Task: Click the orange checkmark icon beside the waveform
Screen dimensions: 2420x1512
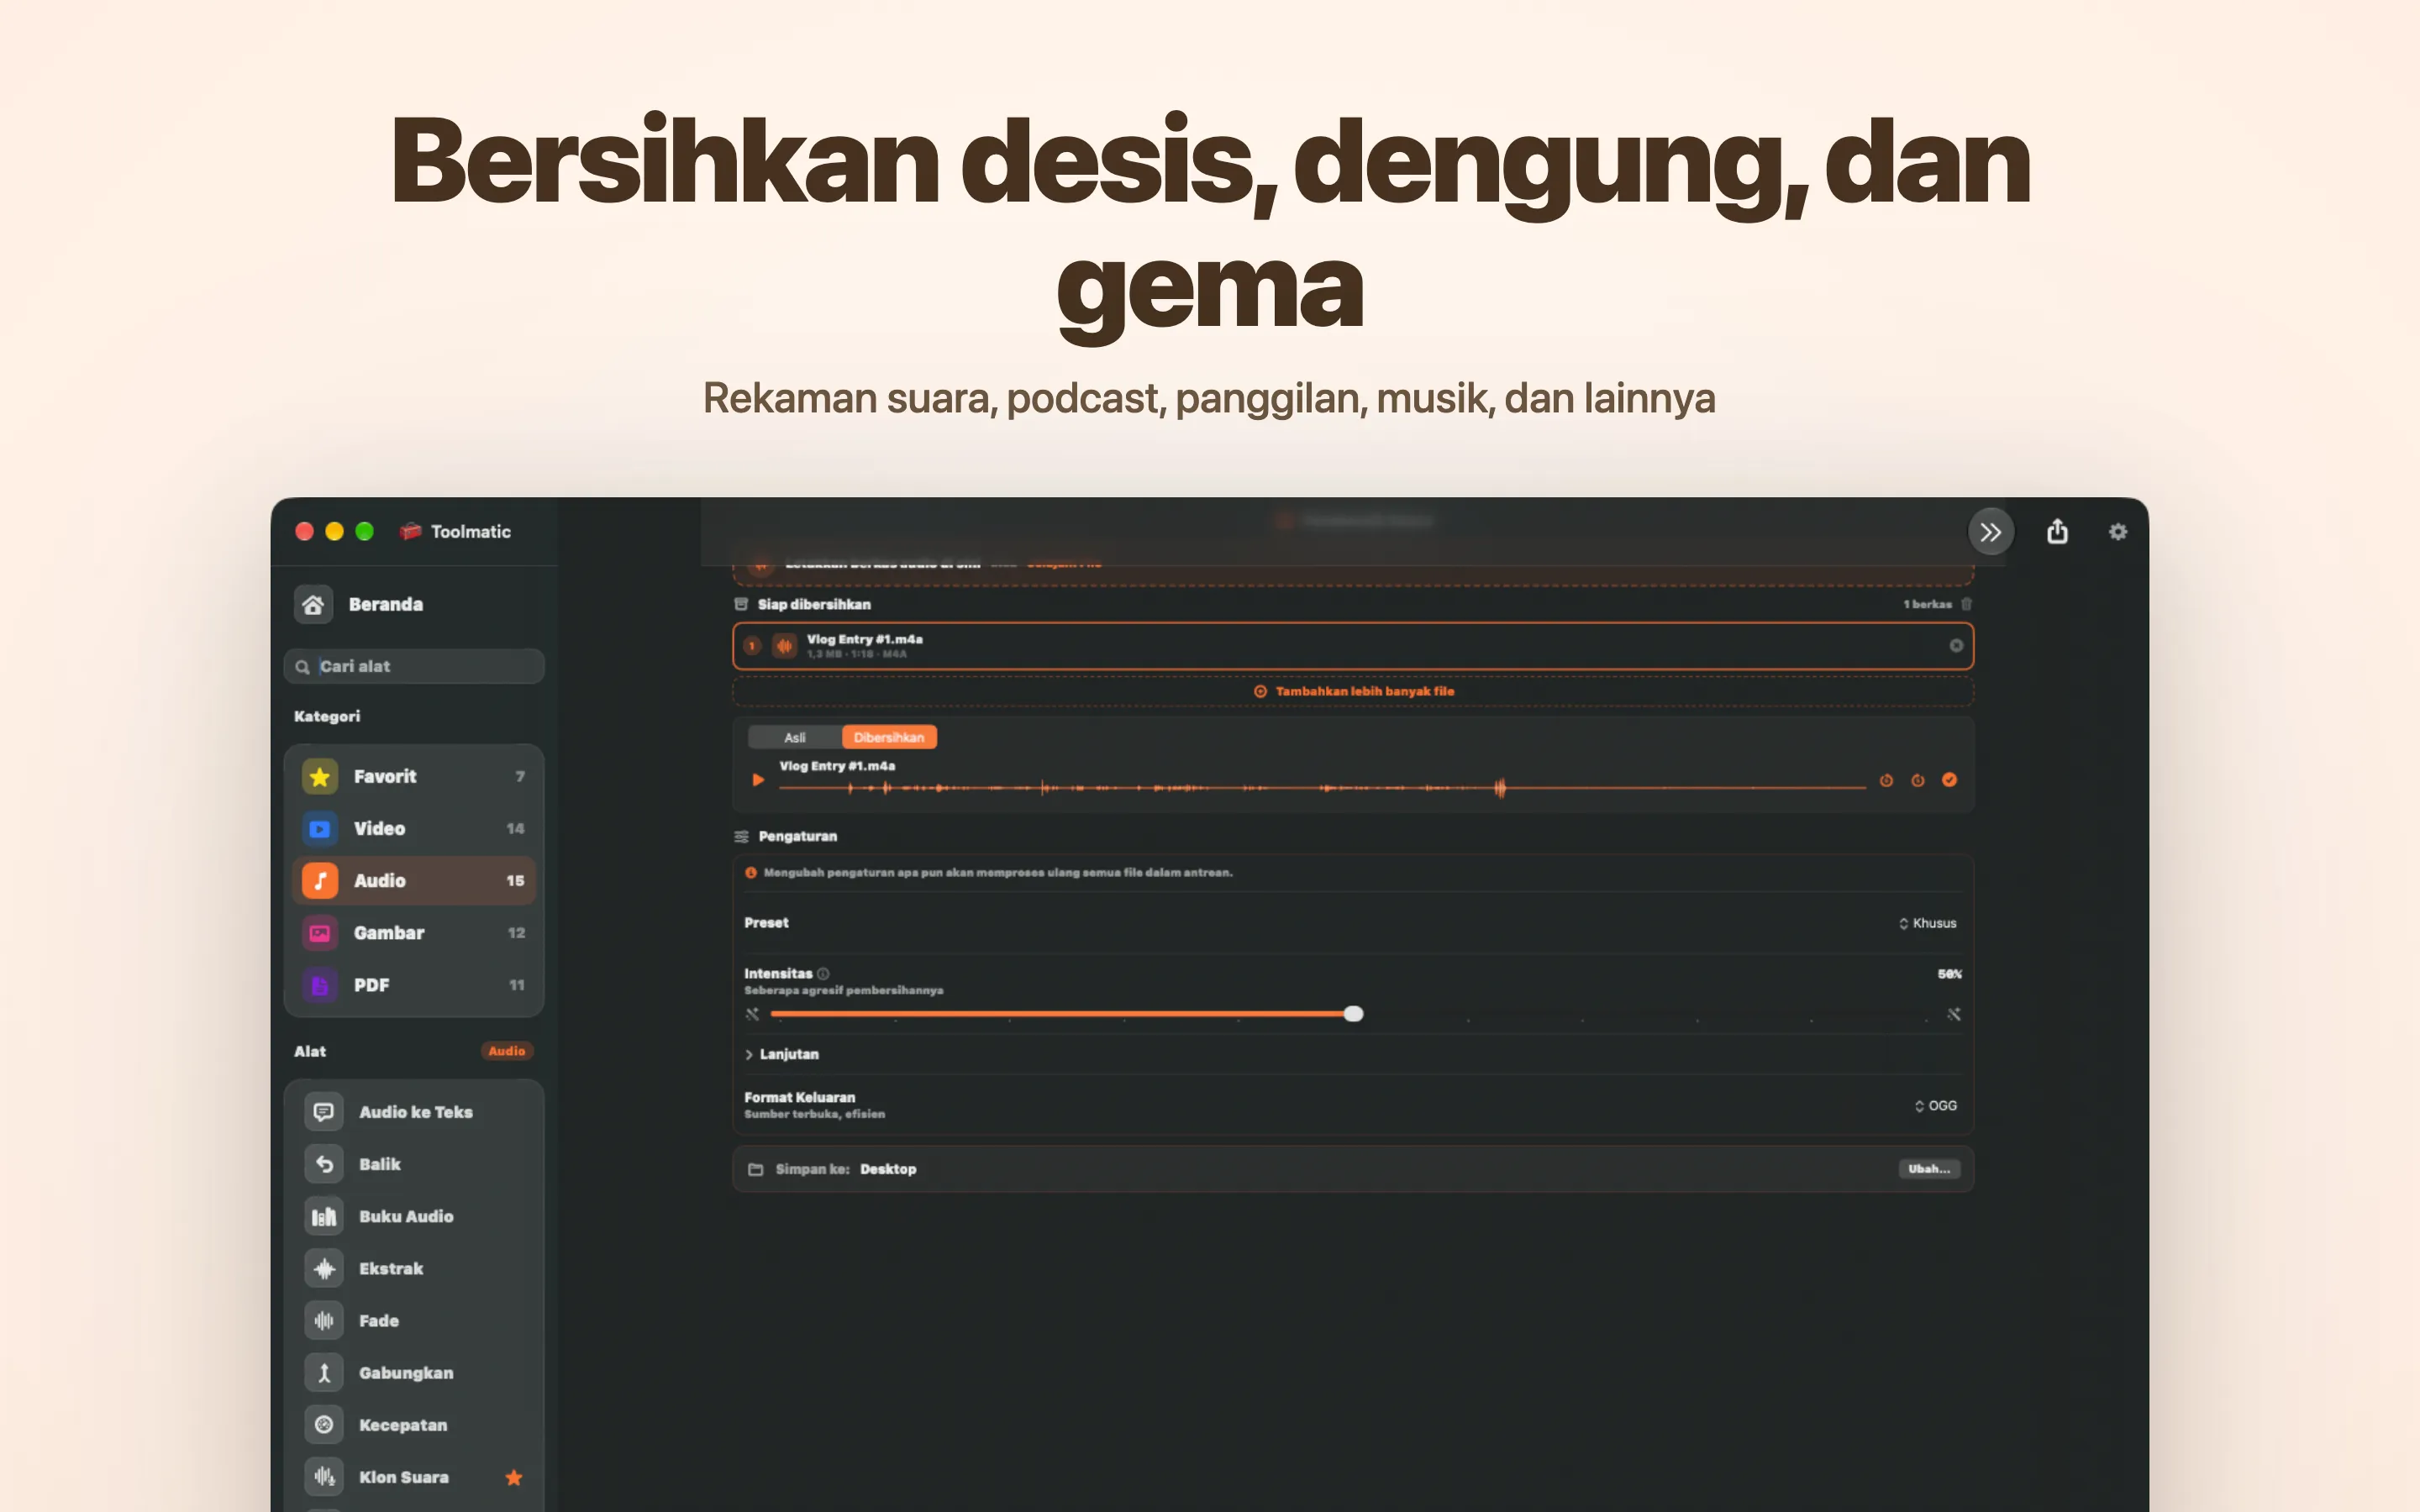Action: pos(1949,780)
